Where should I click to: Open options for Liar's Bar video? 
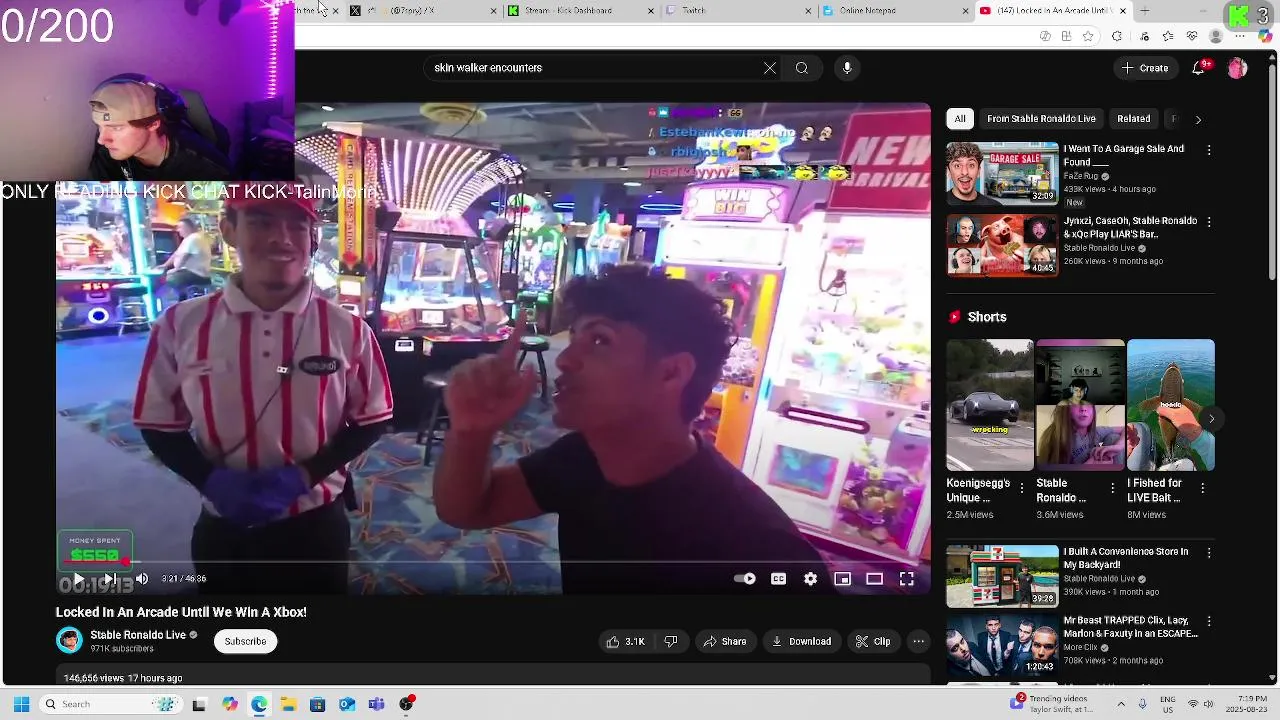click(x=1209, y=222)
